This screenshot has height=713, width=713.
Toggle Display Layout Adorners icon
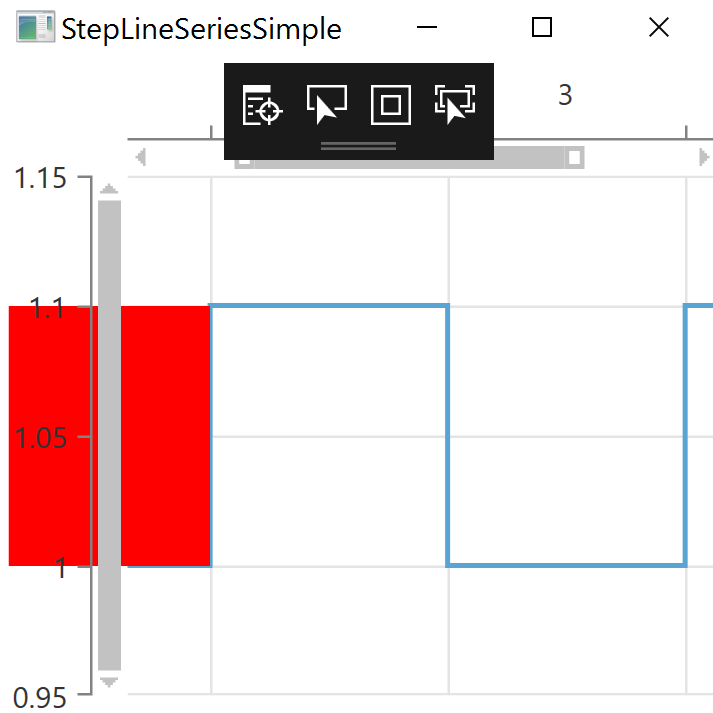pyautogui.click(x=390, y=104)
